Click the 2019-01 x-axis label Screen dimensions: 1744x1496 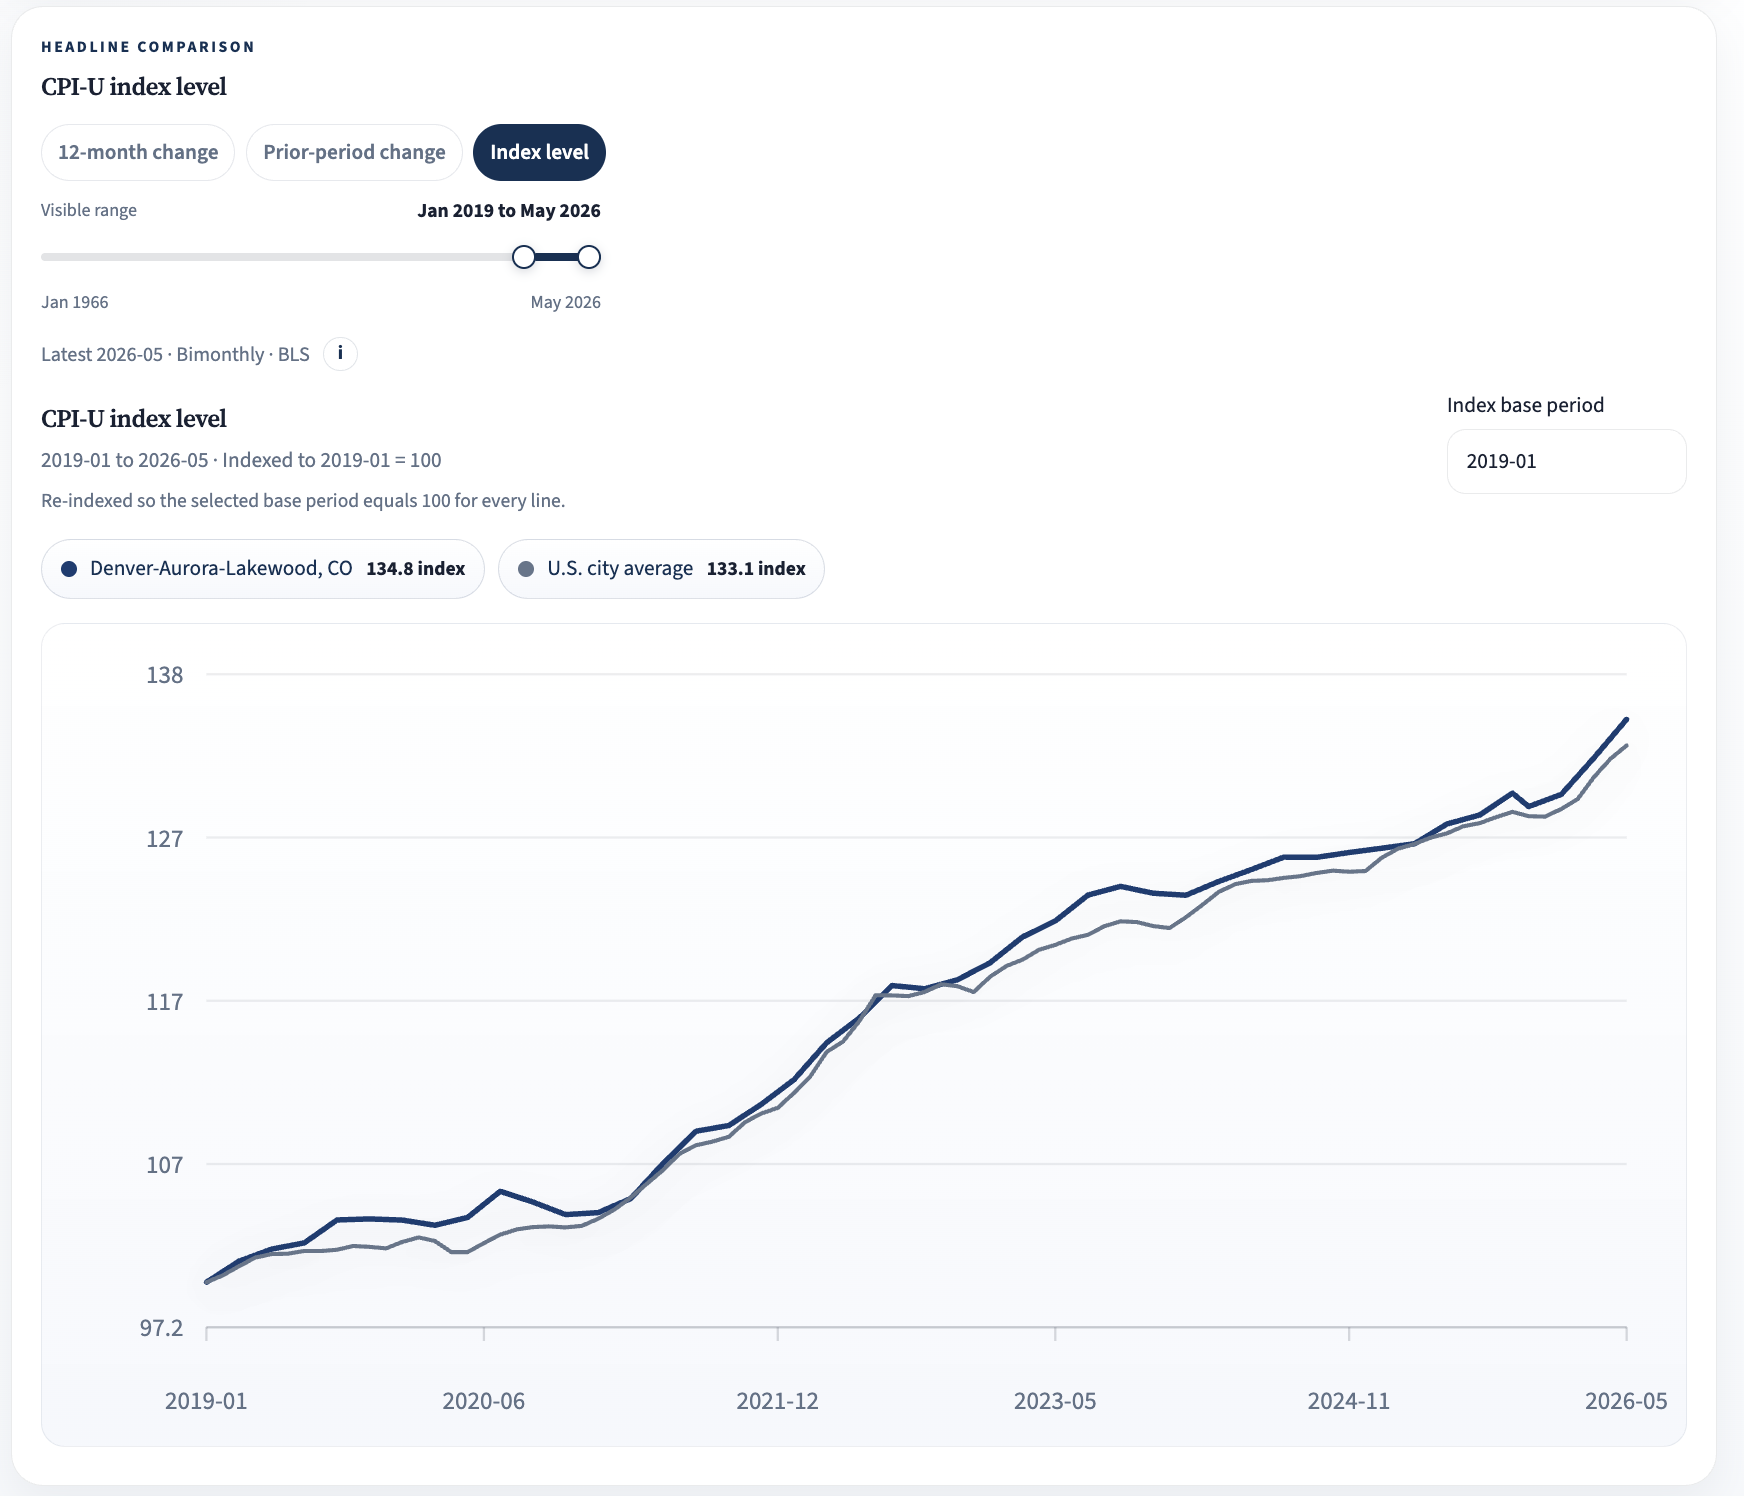click(206, 1401)
